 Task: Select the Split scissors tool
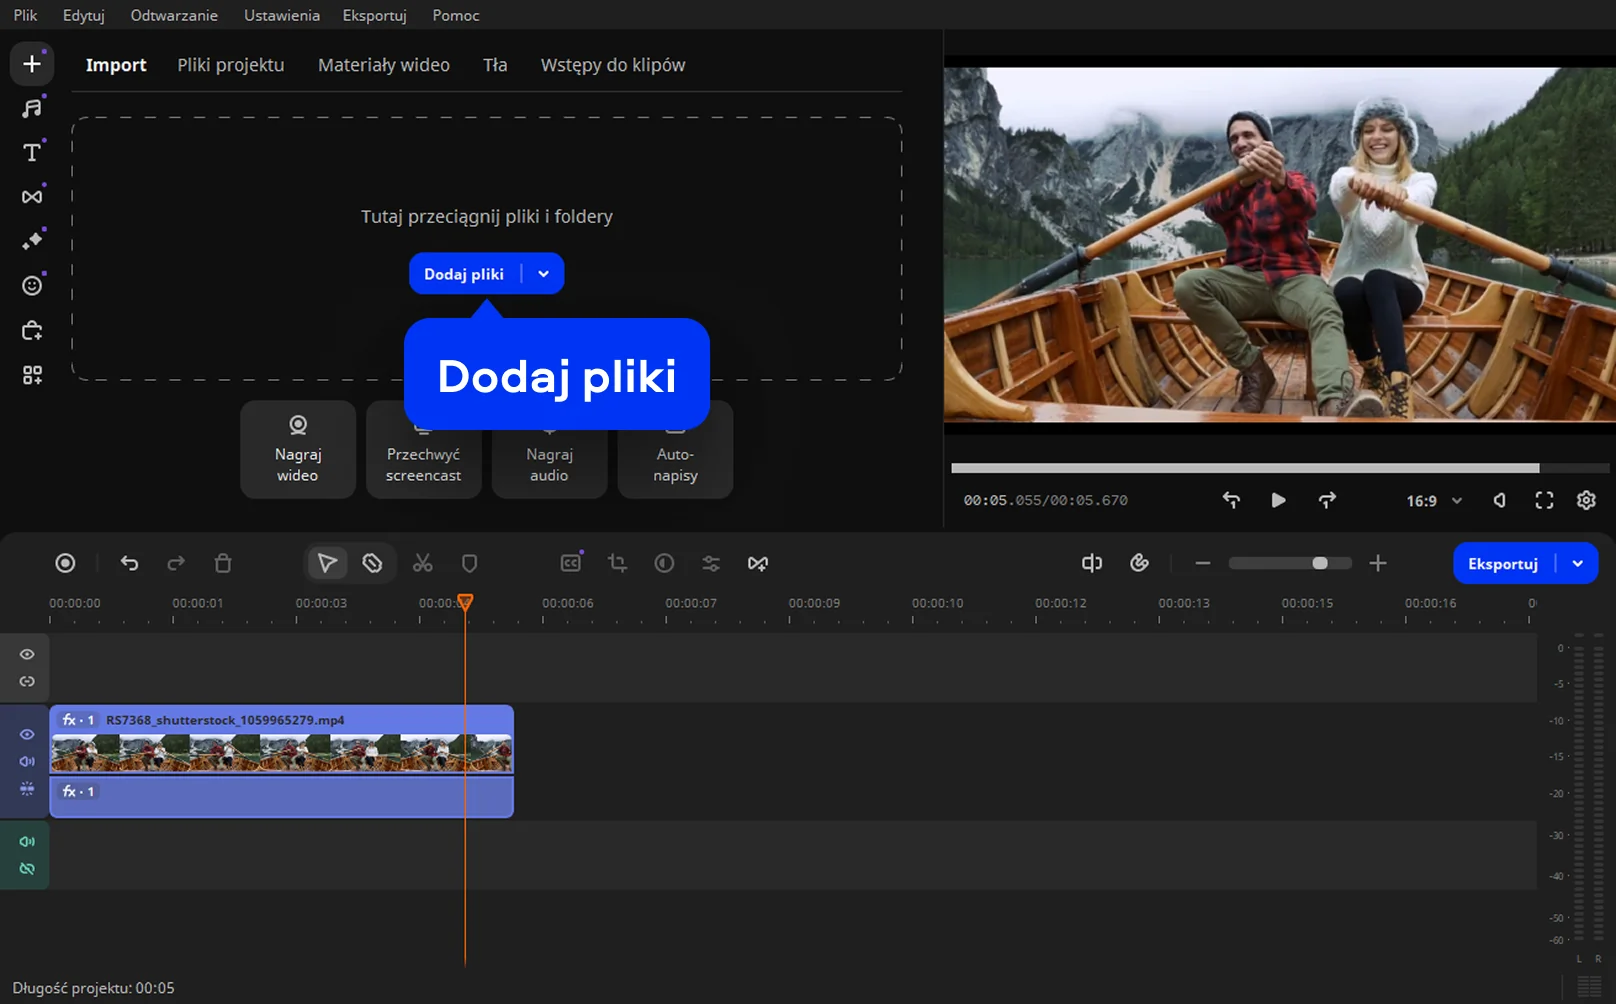pos(423,564)
